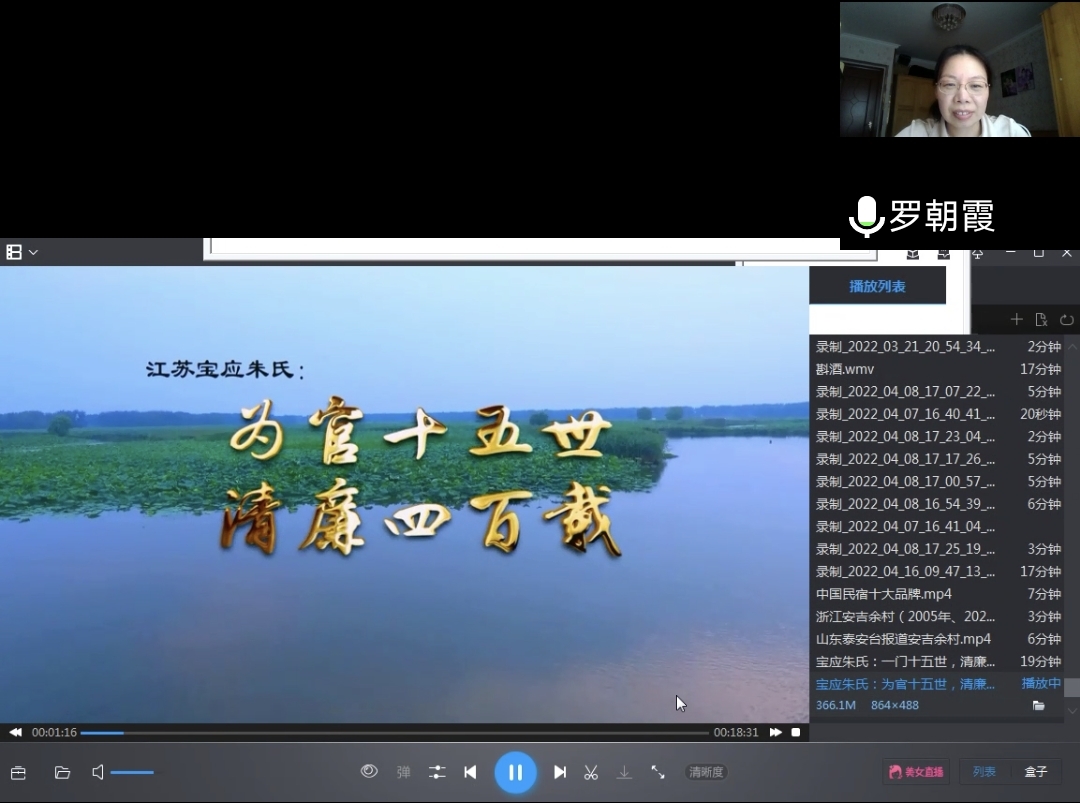The width and height of the screenshot is (1080, 803).
Task: Add a file with the plus icon
Action: [1016, 320]
